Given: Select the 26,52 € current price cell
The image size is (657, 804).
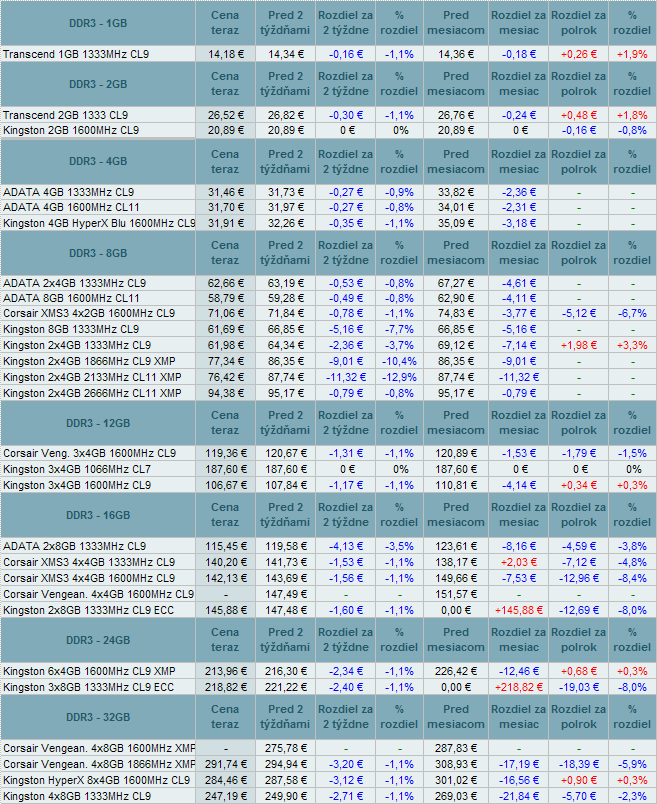Looking at the screenshot, I should [x=226, y=115].
